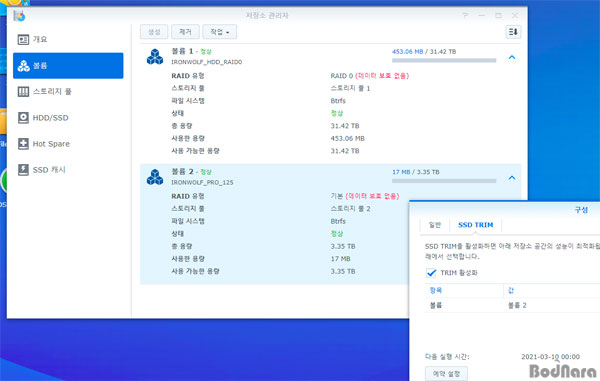The image size is (600, 381).
Task: Click the 볼륨 1 usage progress bar
Action: [x=444, y=60]
